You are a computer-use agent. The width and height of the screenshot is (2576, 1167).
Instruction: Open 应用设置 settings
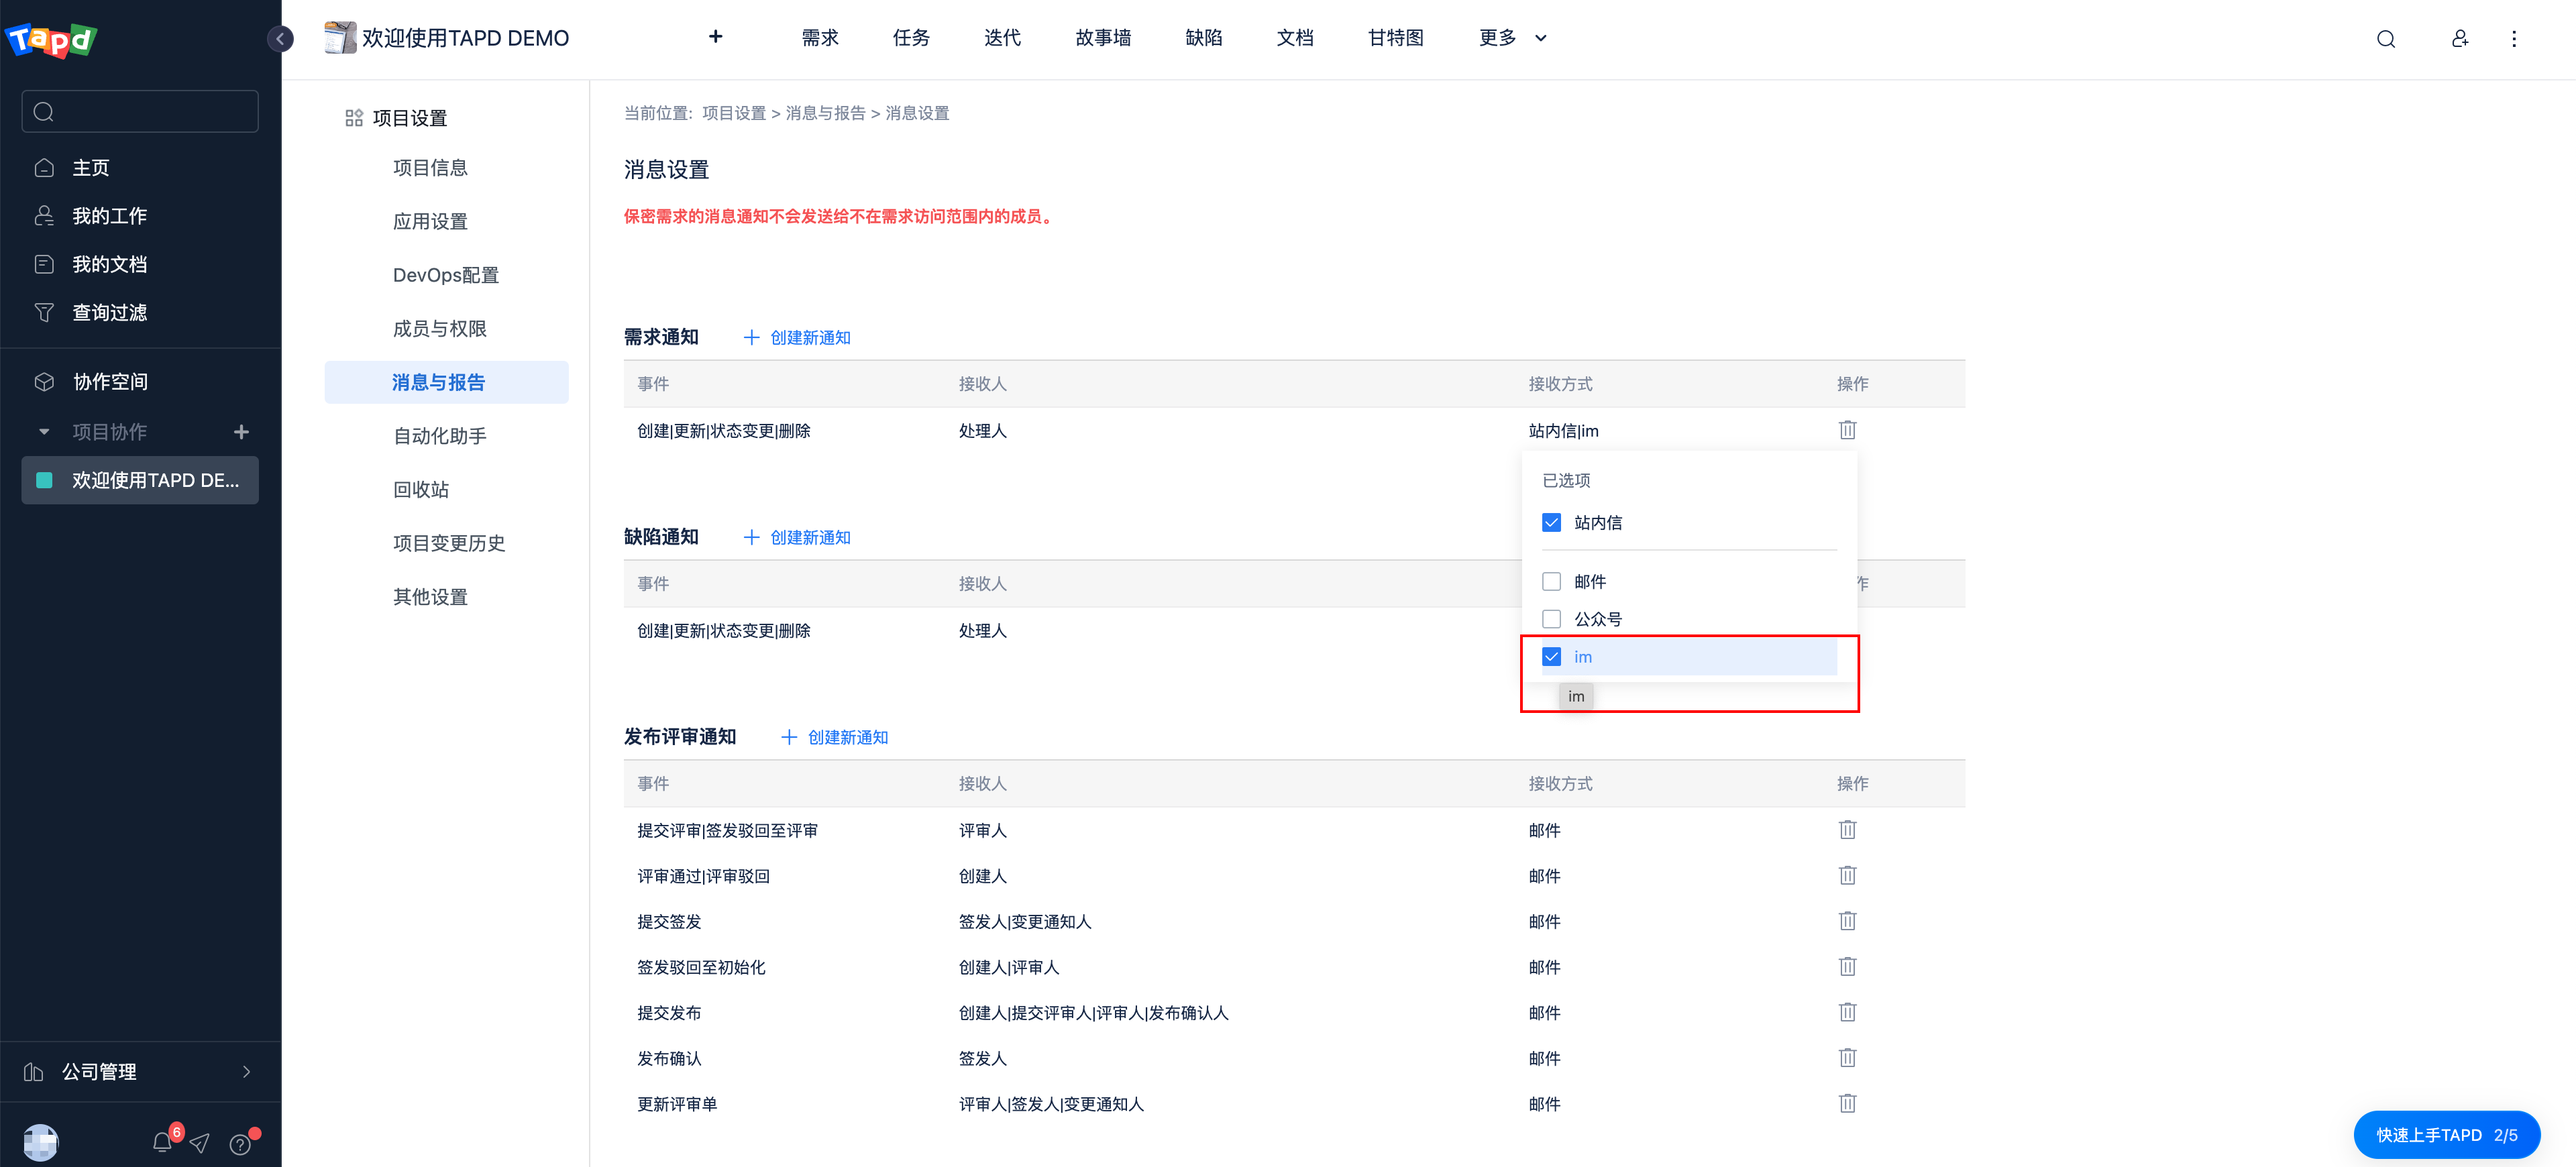[x=430, y=222]
